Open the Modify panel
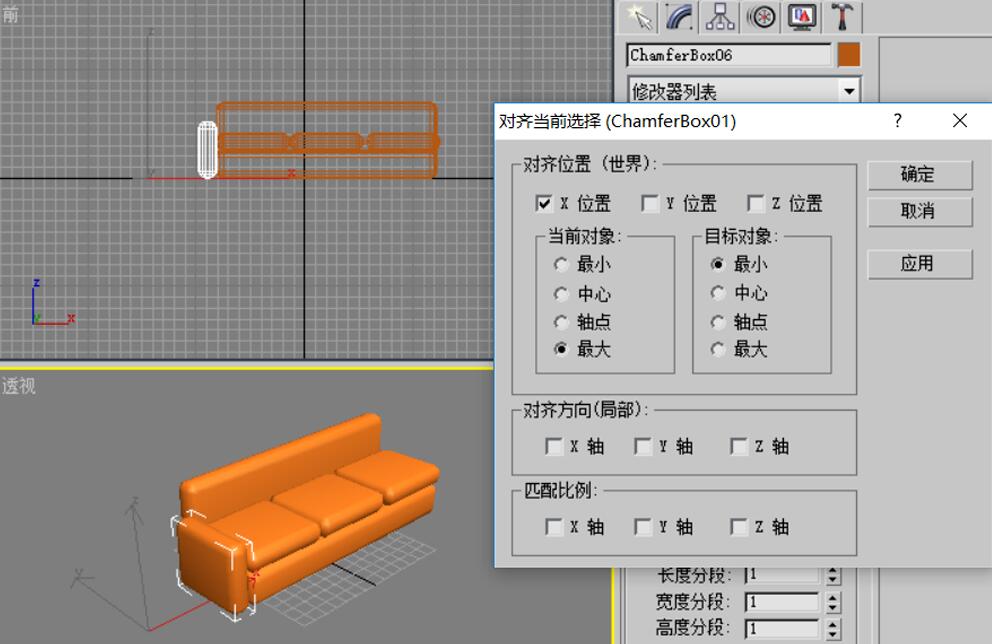The image size is (992, 644). tap(678, 17)
